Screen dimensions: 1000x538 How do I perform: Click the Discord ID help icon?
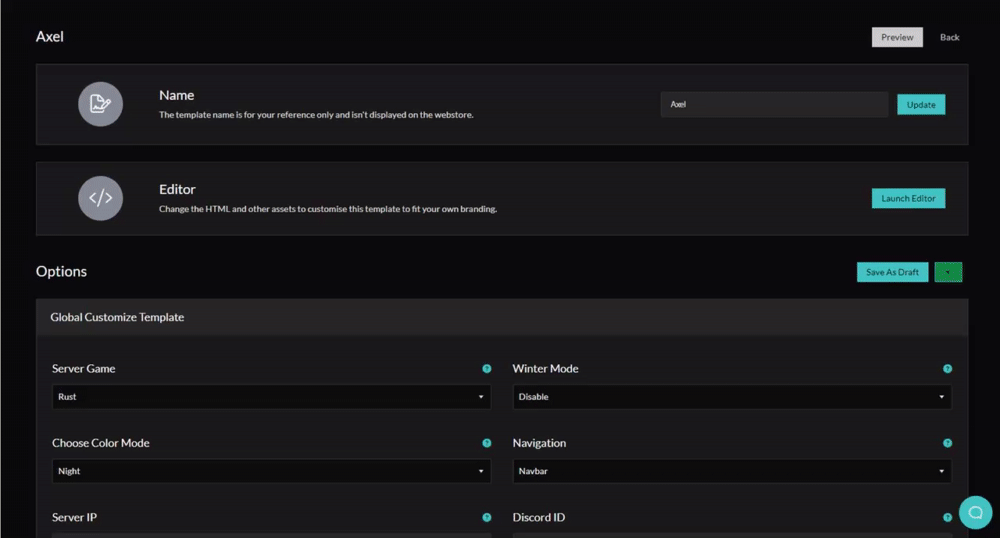[947, 518]
